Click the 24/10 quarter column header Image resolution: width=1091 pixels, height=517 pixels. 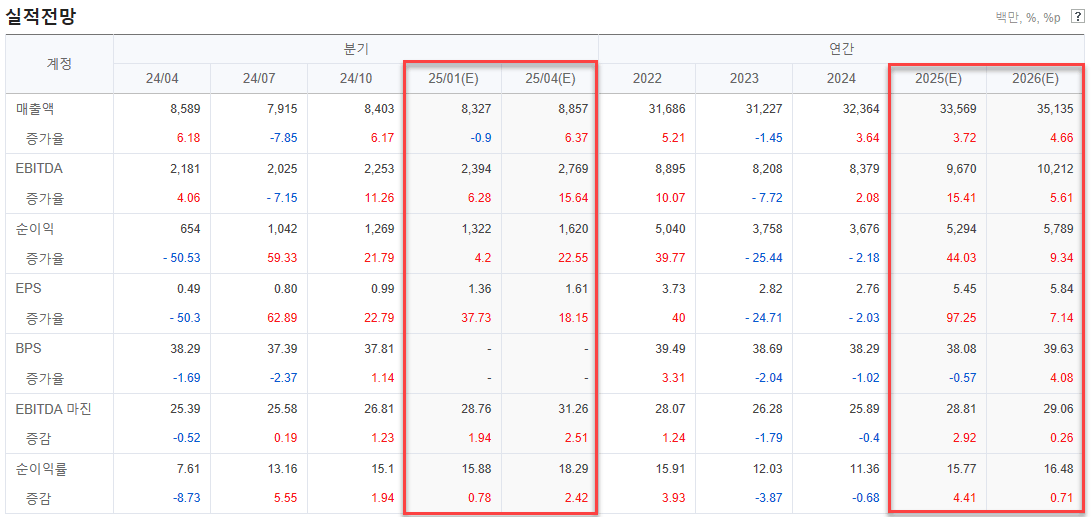[x=355, y=78]
